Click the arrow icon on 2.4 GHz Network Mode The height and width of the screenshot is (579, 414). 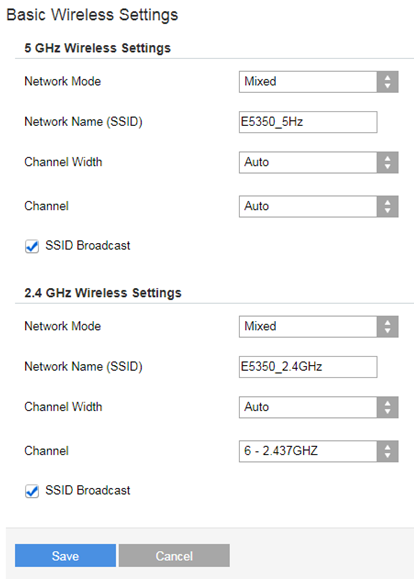click(x=387, y=326)
